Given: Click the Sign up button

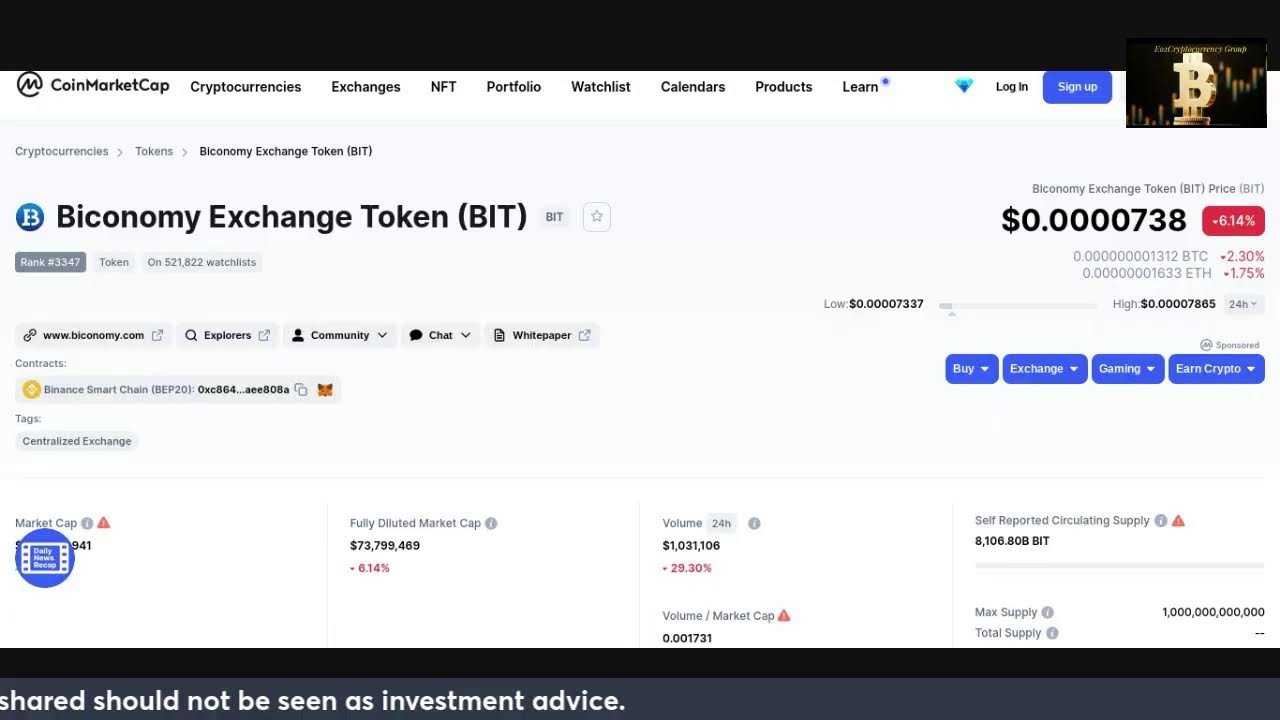Looking at the screenshot, I should pyautogui.click(x=1078, y=87).
